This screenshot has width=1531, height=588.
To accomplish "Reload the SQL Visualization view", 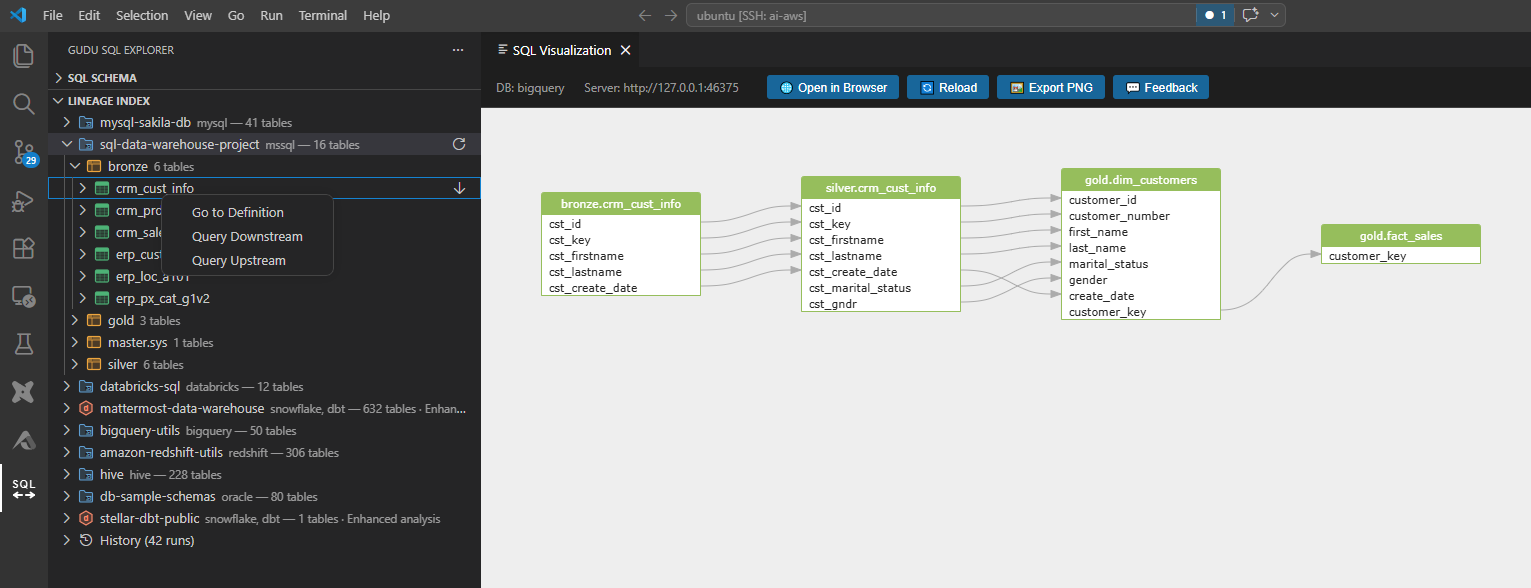I will (947, 87).
